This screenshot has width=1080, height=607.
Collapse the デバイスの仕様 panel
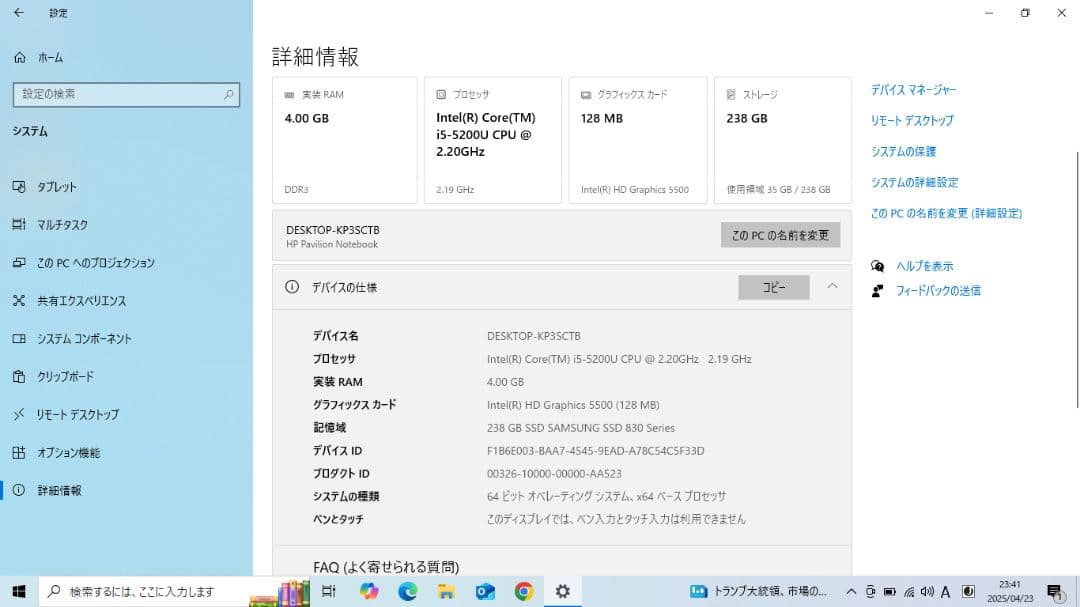(x=833, y=287)
